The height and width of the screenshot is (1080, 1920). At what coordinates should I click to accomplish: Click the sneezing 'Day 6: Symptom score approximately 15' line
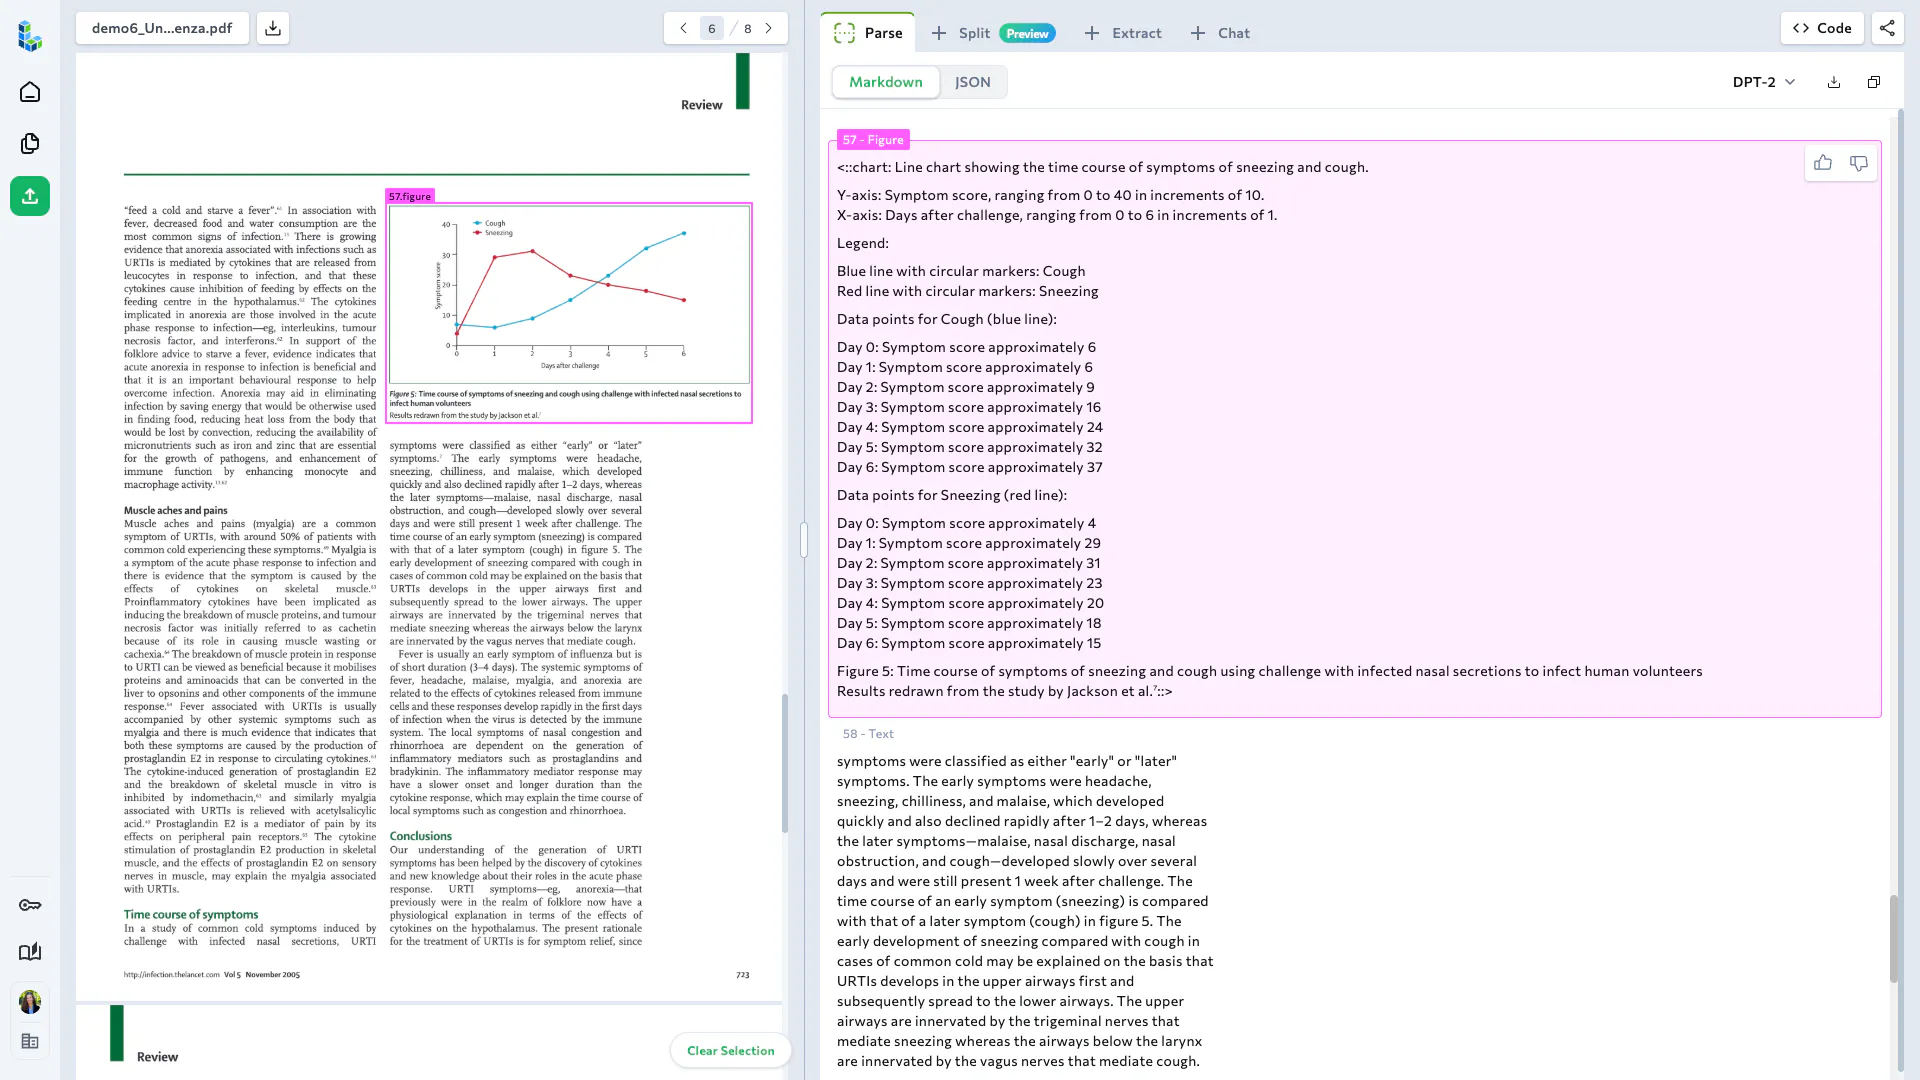click(x=969, y=643)
